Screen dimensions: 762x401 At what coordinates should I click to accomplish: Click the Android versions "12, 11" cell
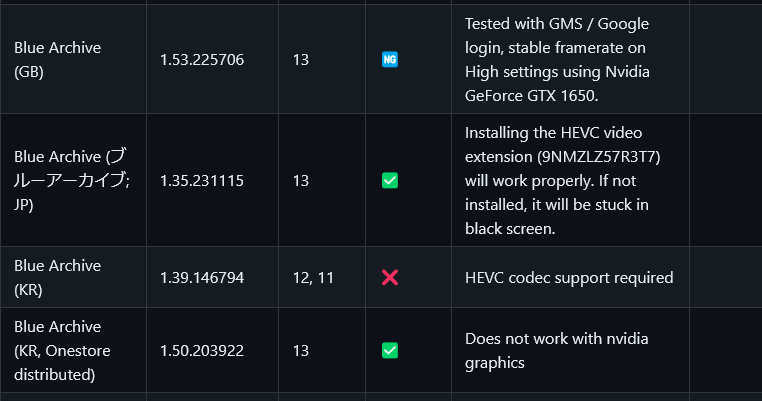point(313,278)
